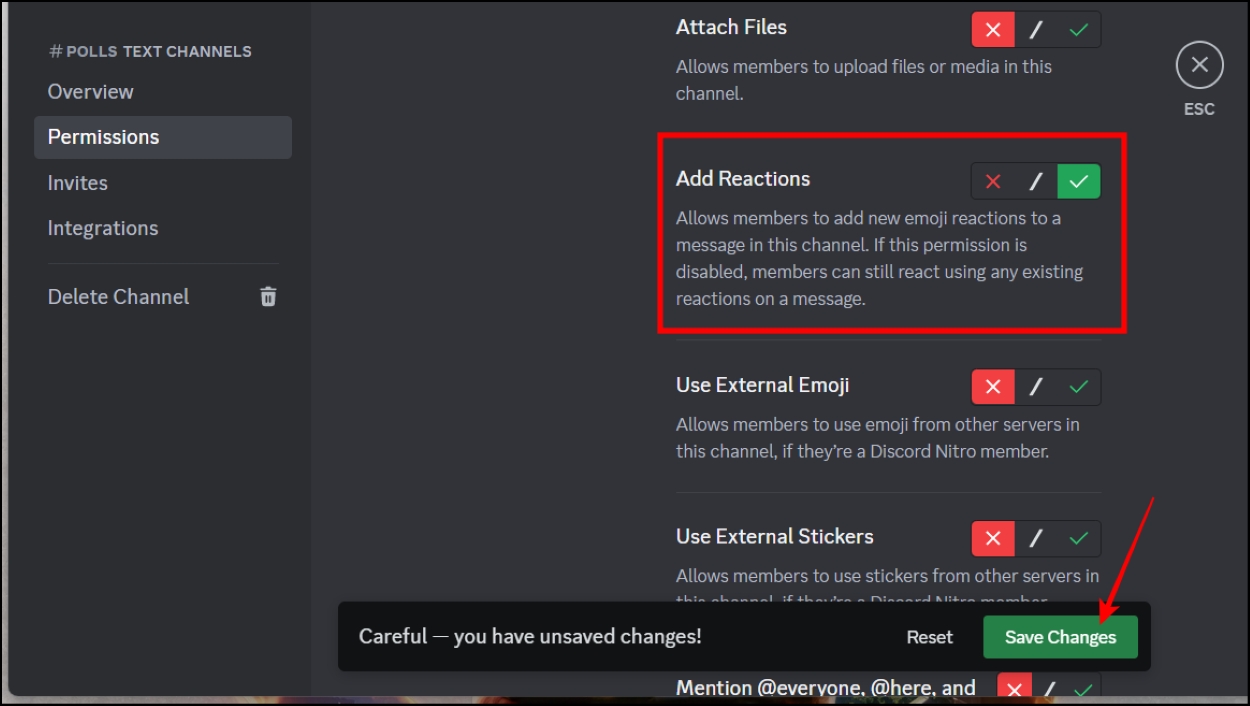Image resolution: width=1250 pixels, height=706 pixels.
Task: Deny Use External Stickers with red X
Action: [991, 538]
